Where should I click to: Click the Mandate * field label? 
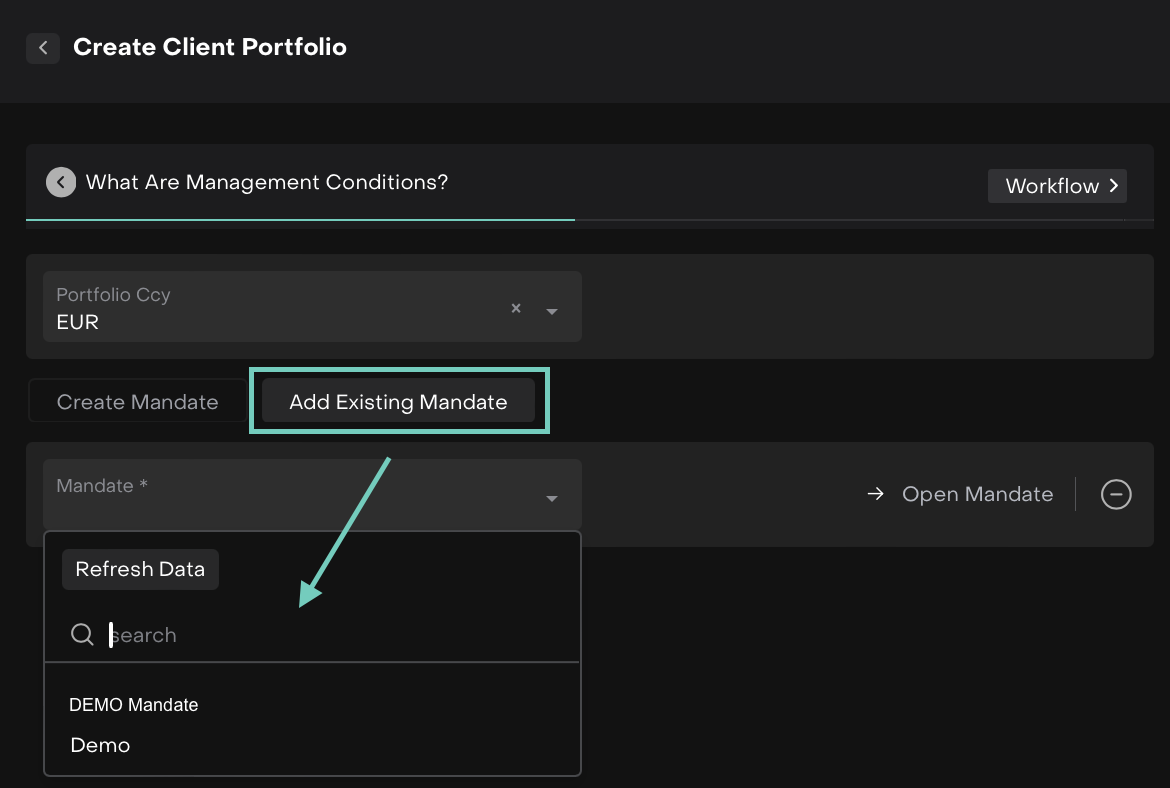point(102,486)
